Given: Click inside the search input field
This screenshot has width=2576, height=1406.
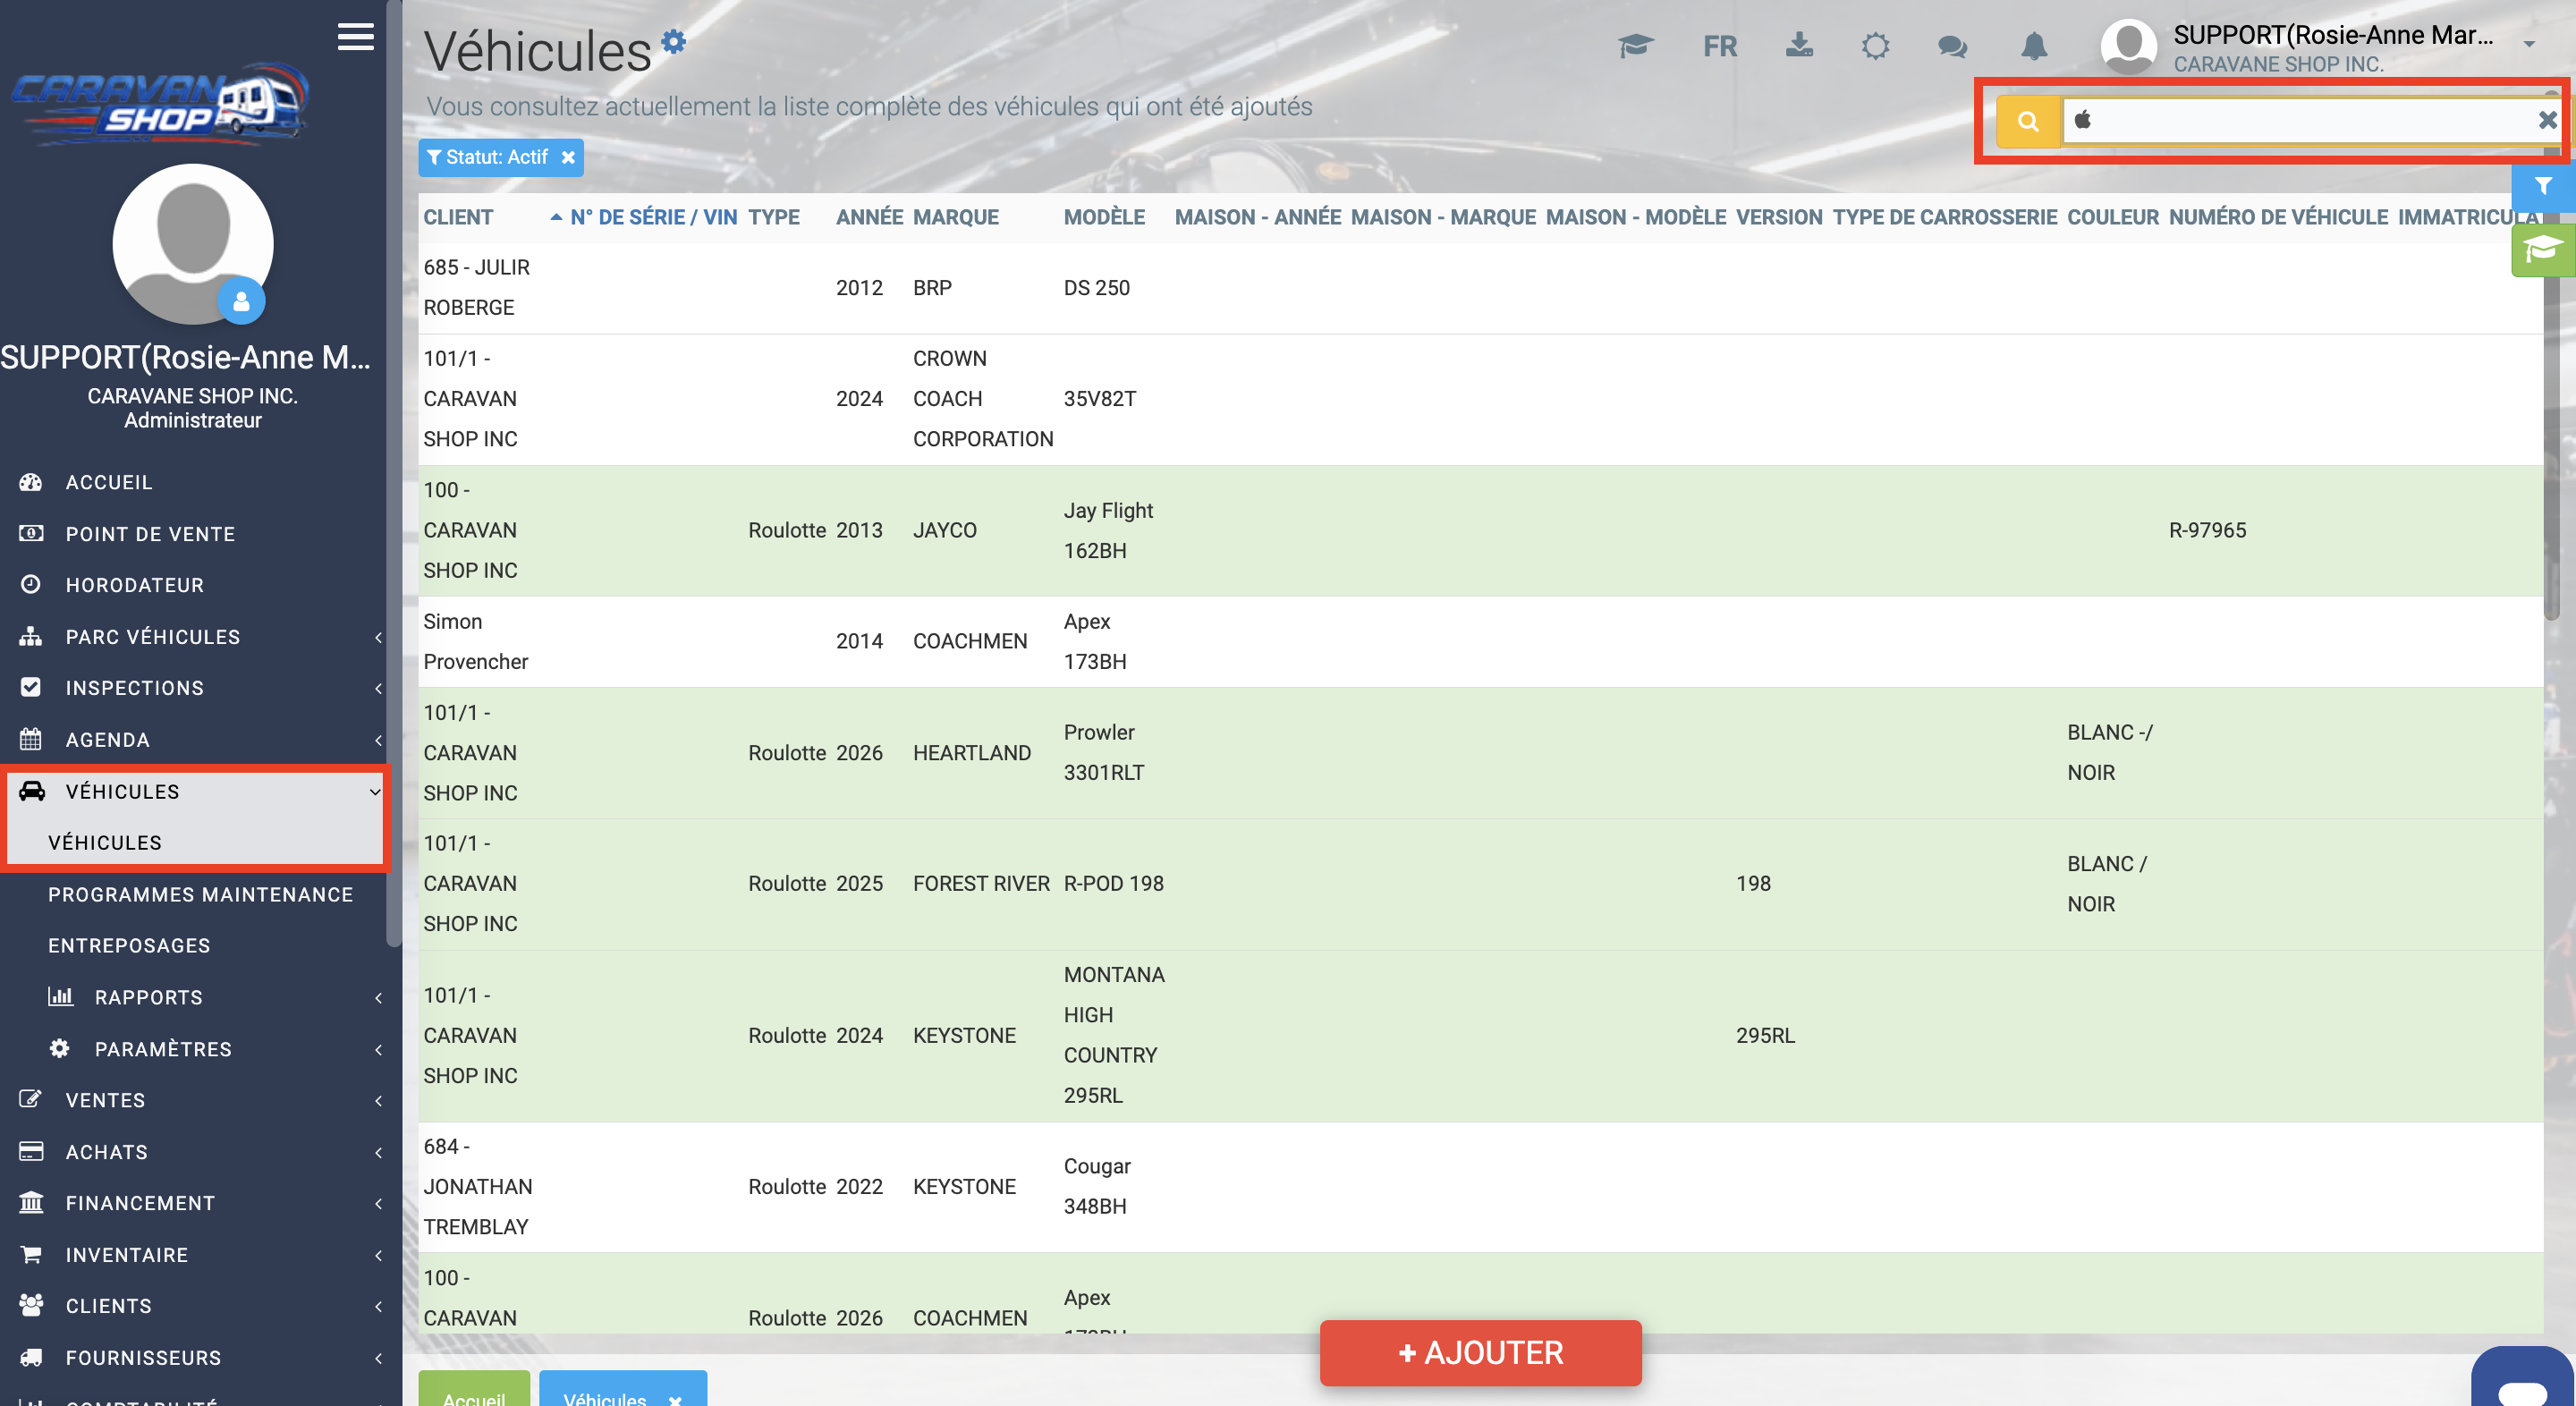Looking at the screenshot, I should click(x=2300, y=121).
